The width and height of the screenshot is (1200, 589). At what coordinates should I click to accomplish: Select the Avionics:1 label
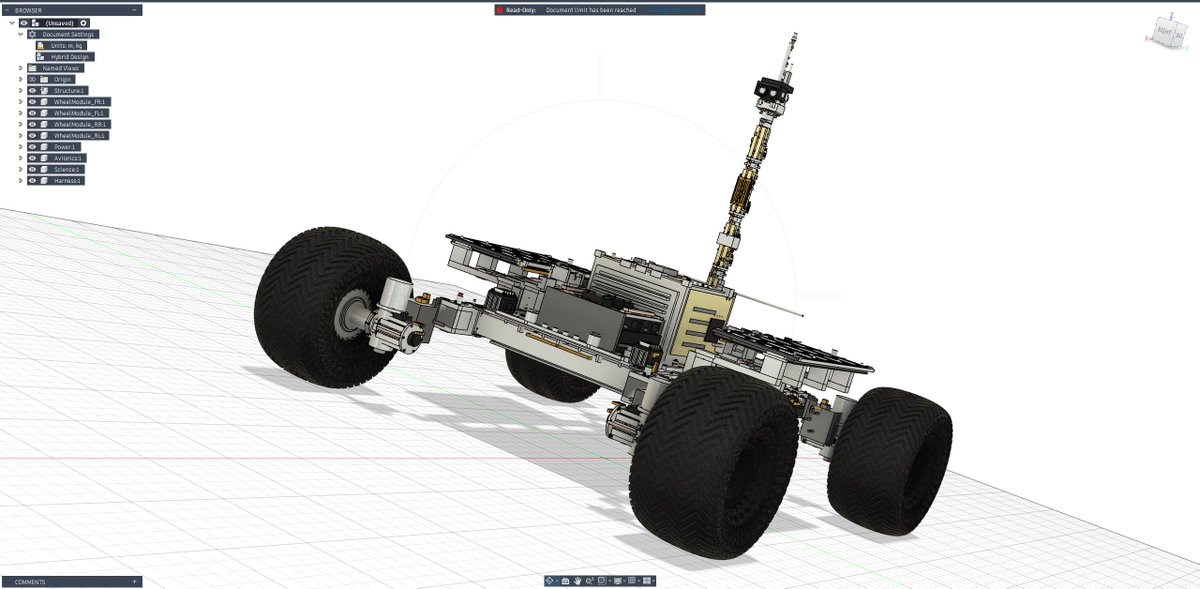69,158
